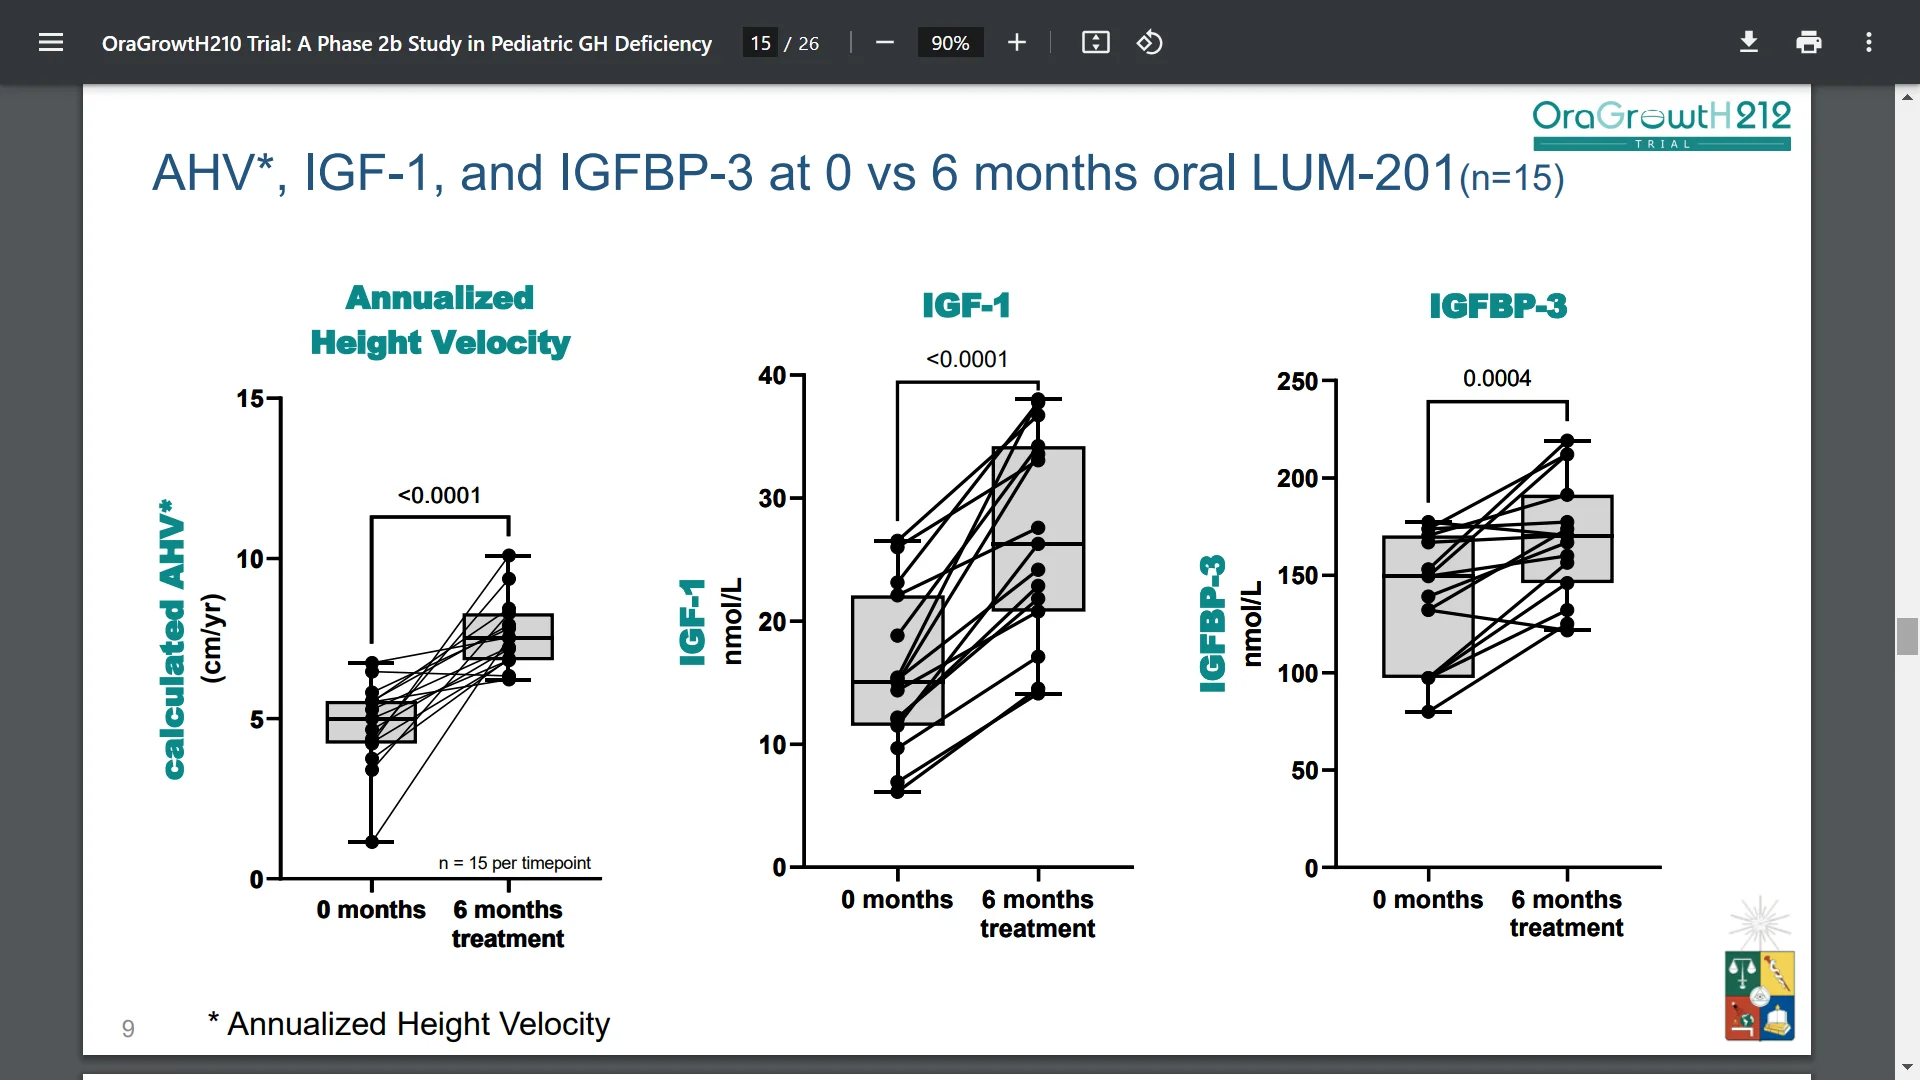Rotate the document counterclockwise
This screenshot has width=1920, height=1080.
1150,42
